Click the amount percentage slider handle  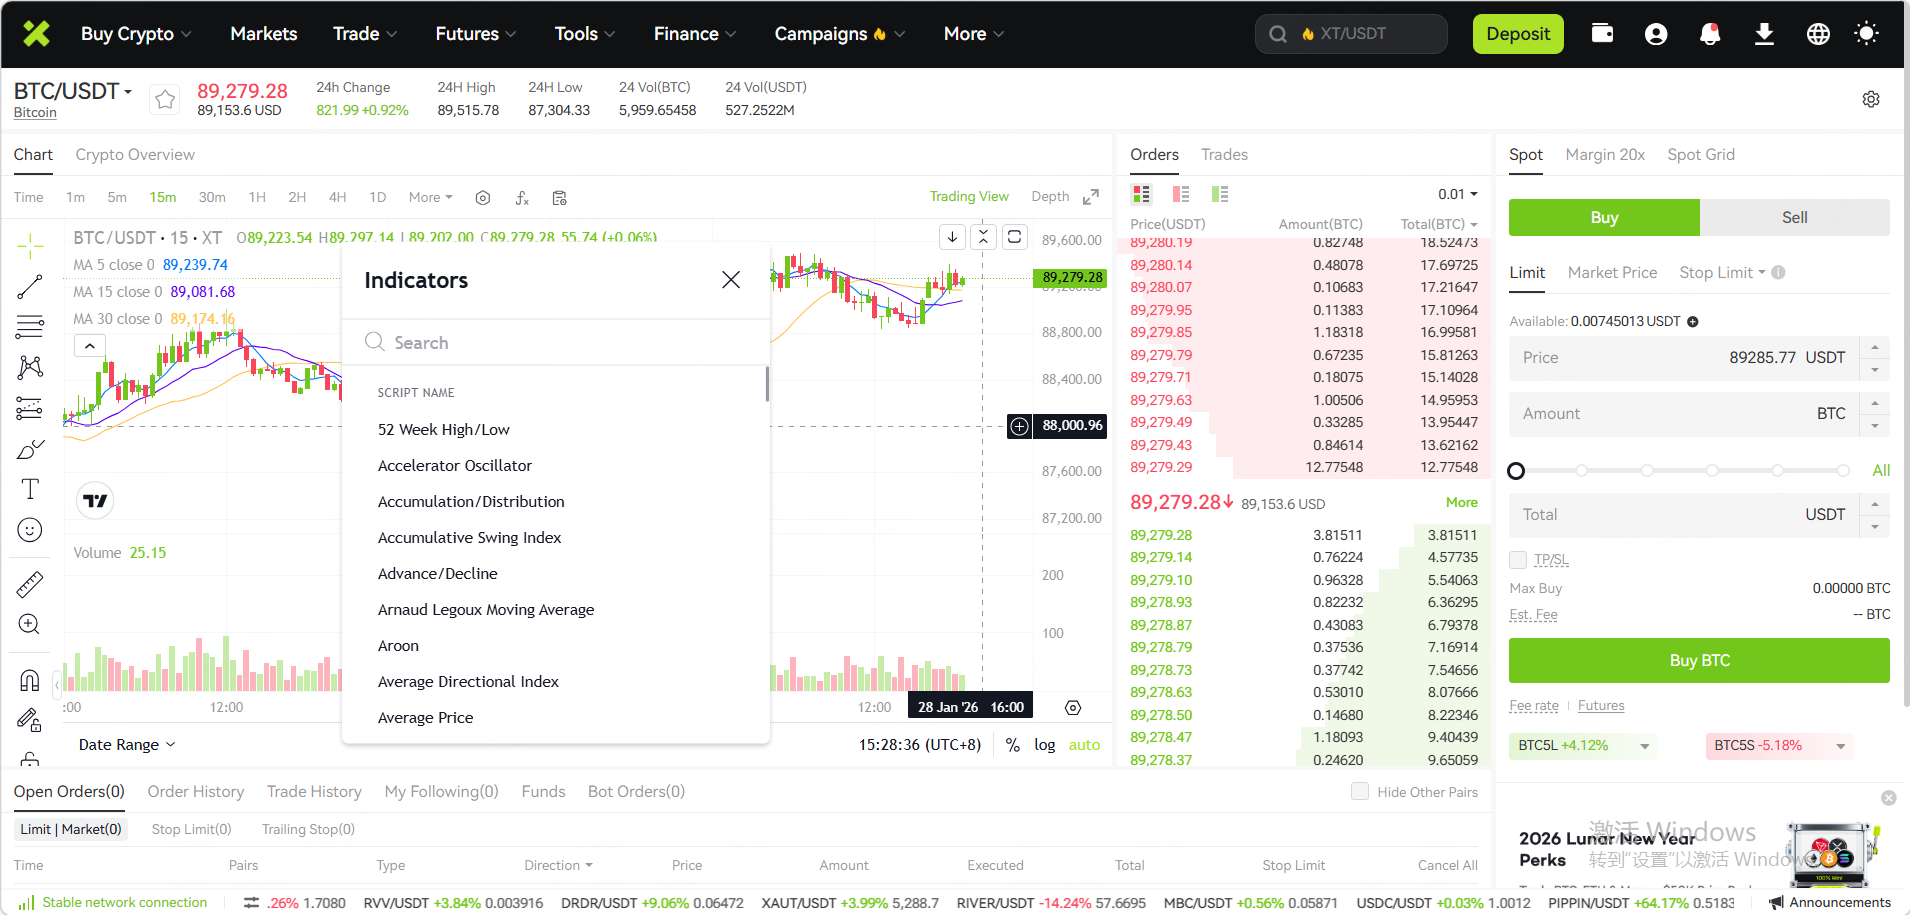[1516, 471]
